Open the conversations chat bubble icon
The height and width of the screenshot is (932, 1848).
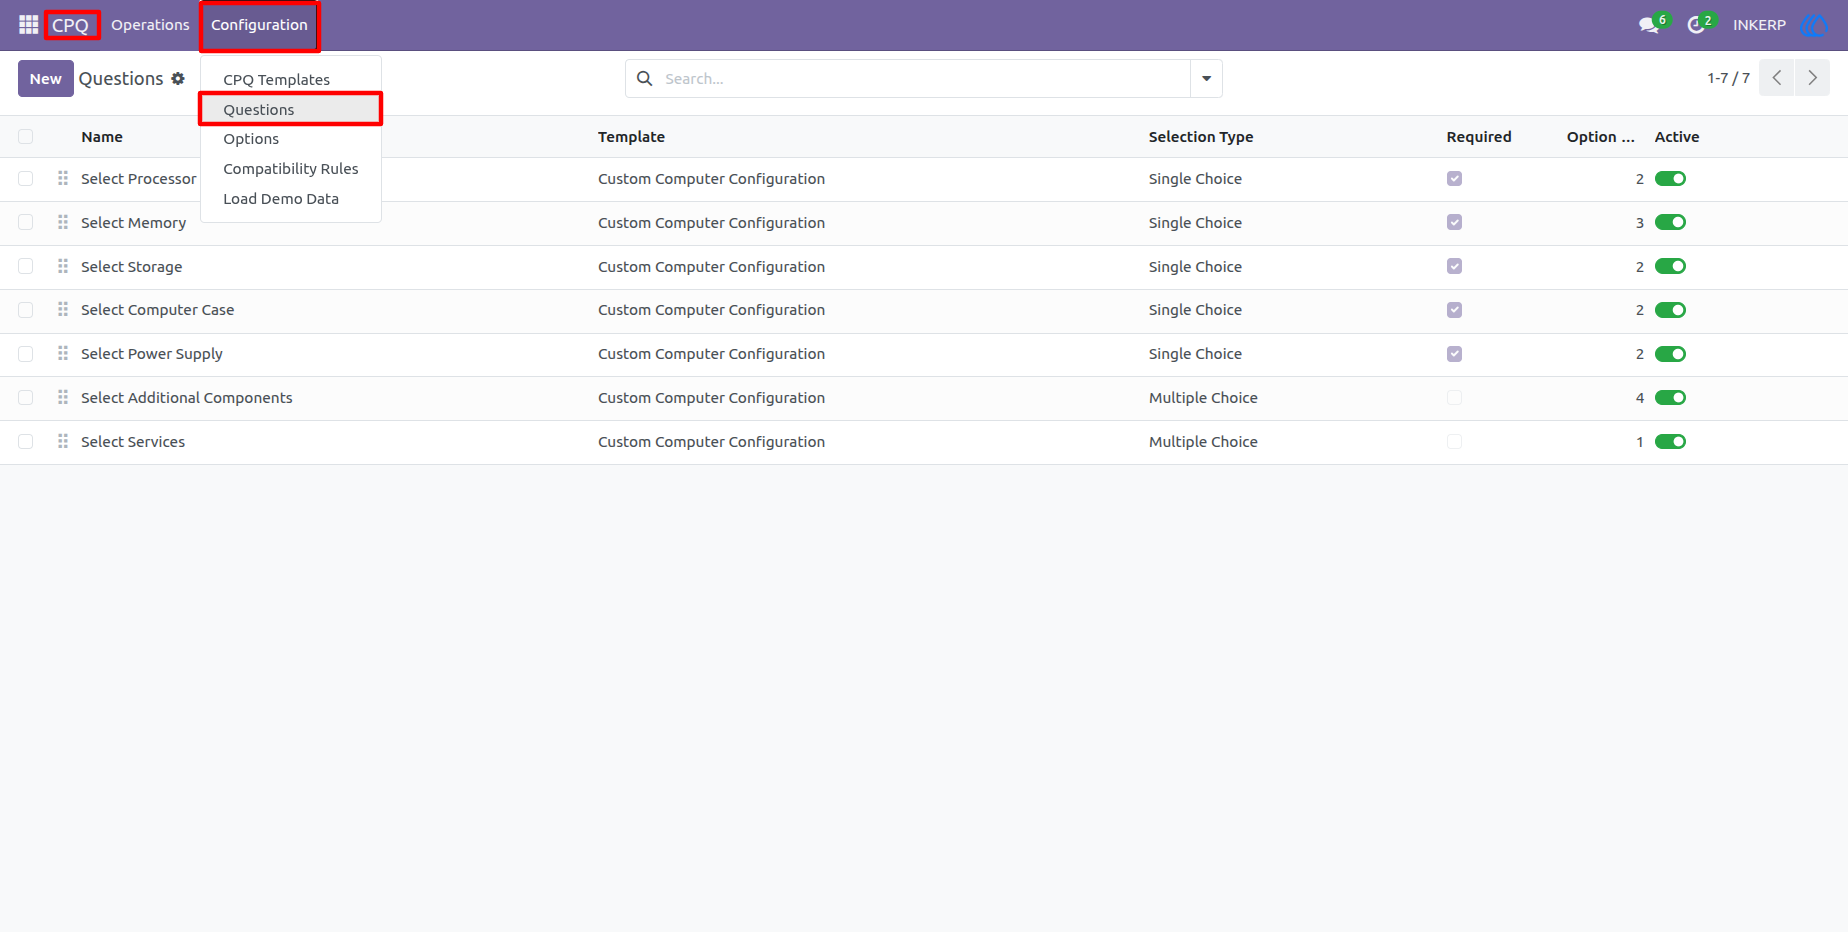pos(1649,25)
